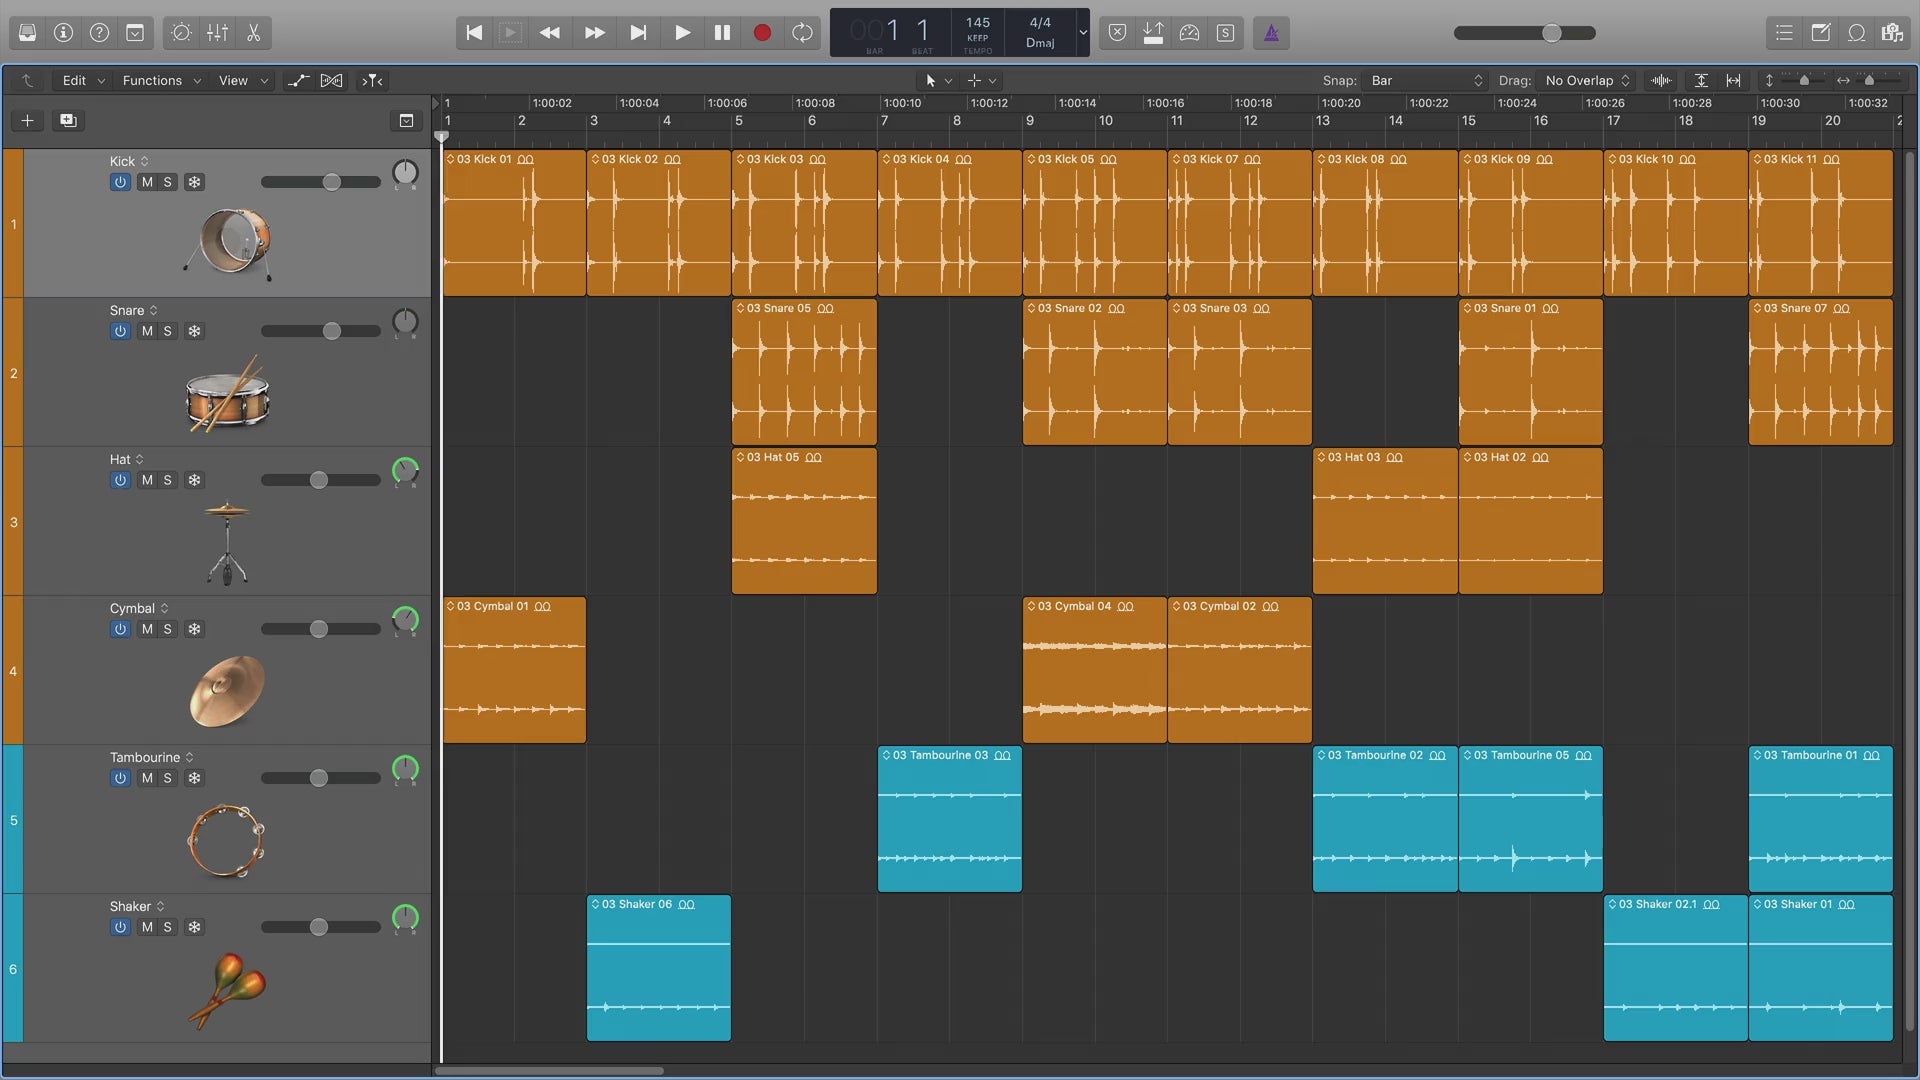Screen dimensions: 1920x1080
Task: Select the snare drum track icon
Action: tap(227, 396)
